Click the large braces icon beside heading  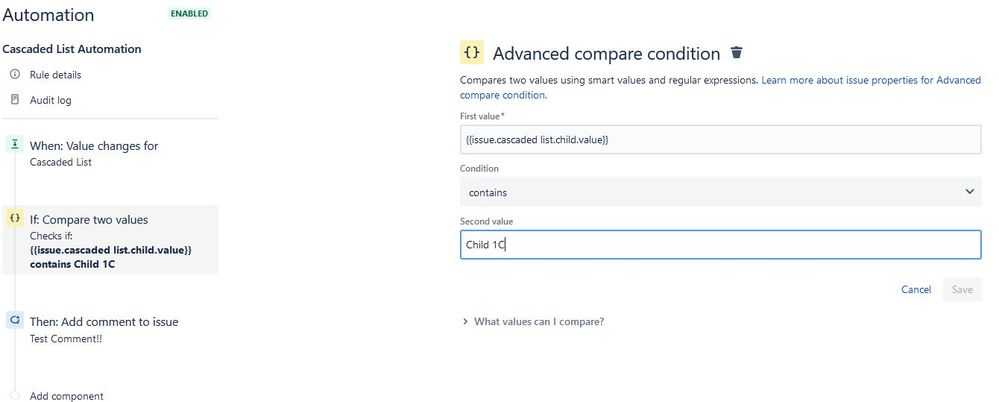coord(471,53)
